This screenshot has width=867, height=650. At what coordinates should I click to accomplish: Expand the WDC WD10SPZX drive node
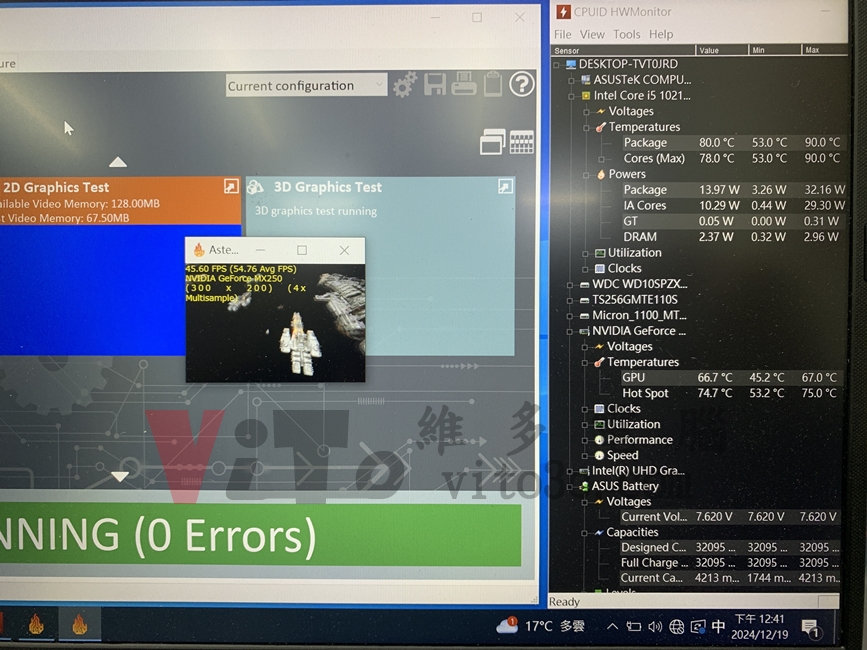click(x=570, y=285)
